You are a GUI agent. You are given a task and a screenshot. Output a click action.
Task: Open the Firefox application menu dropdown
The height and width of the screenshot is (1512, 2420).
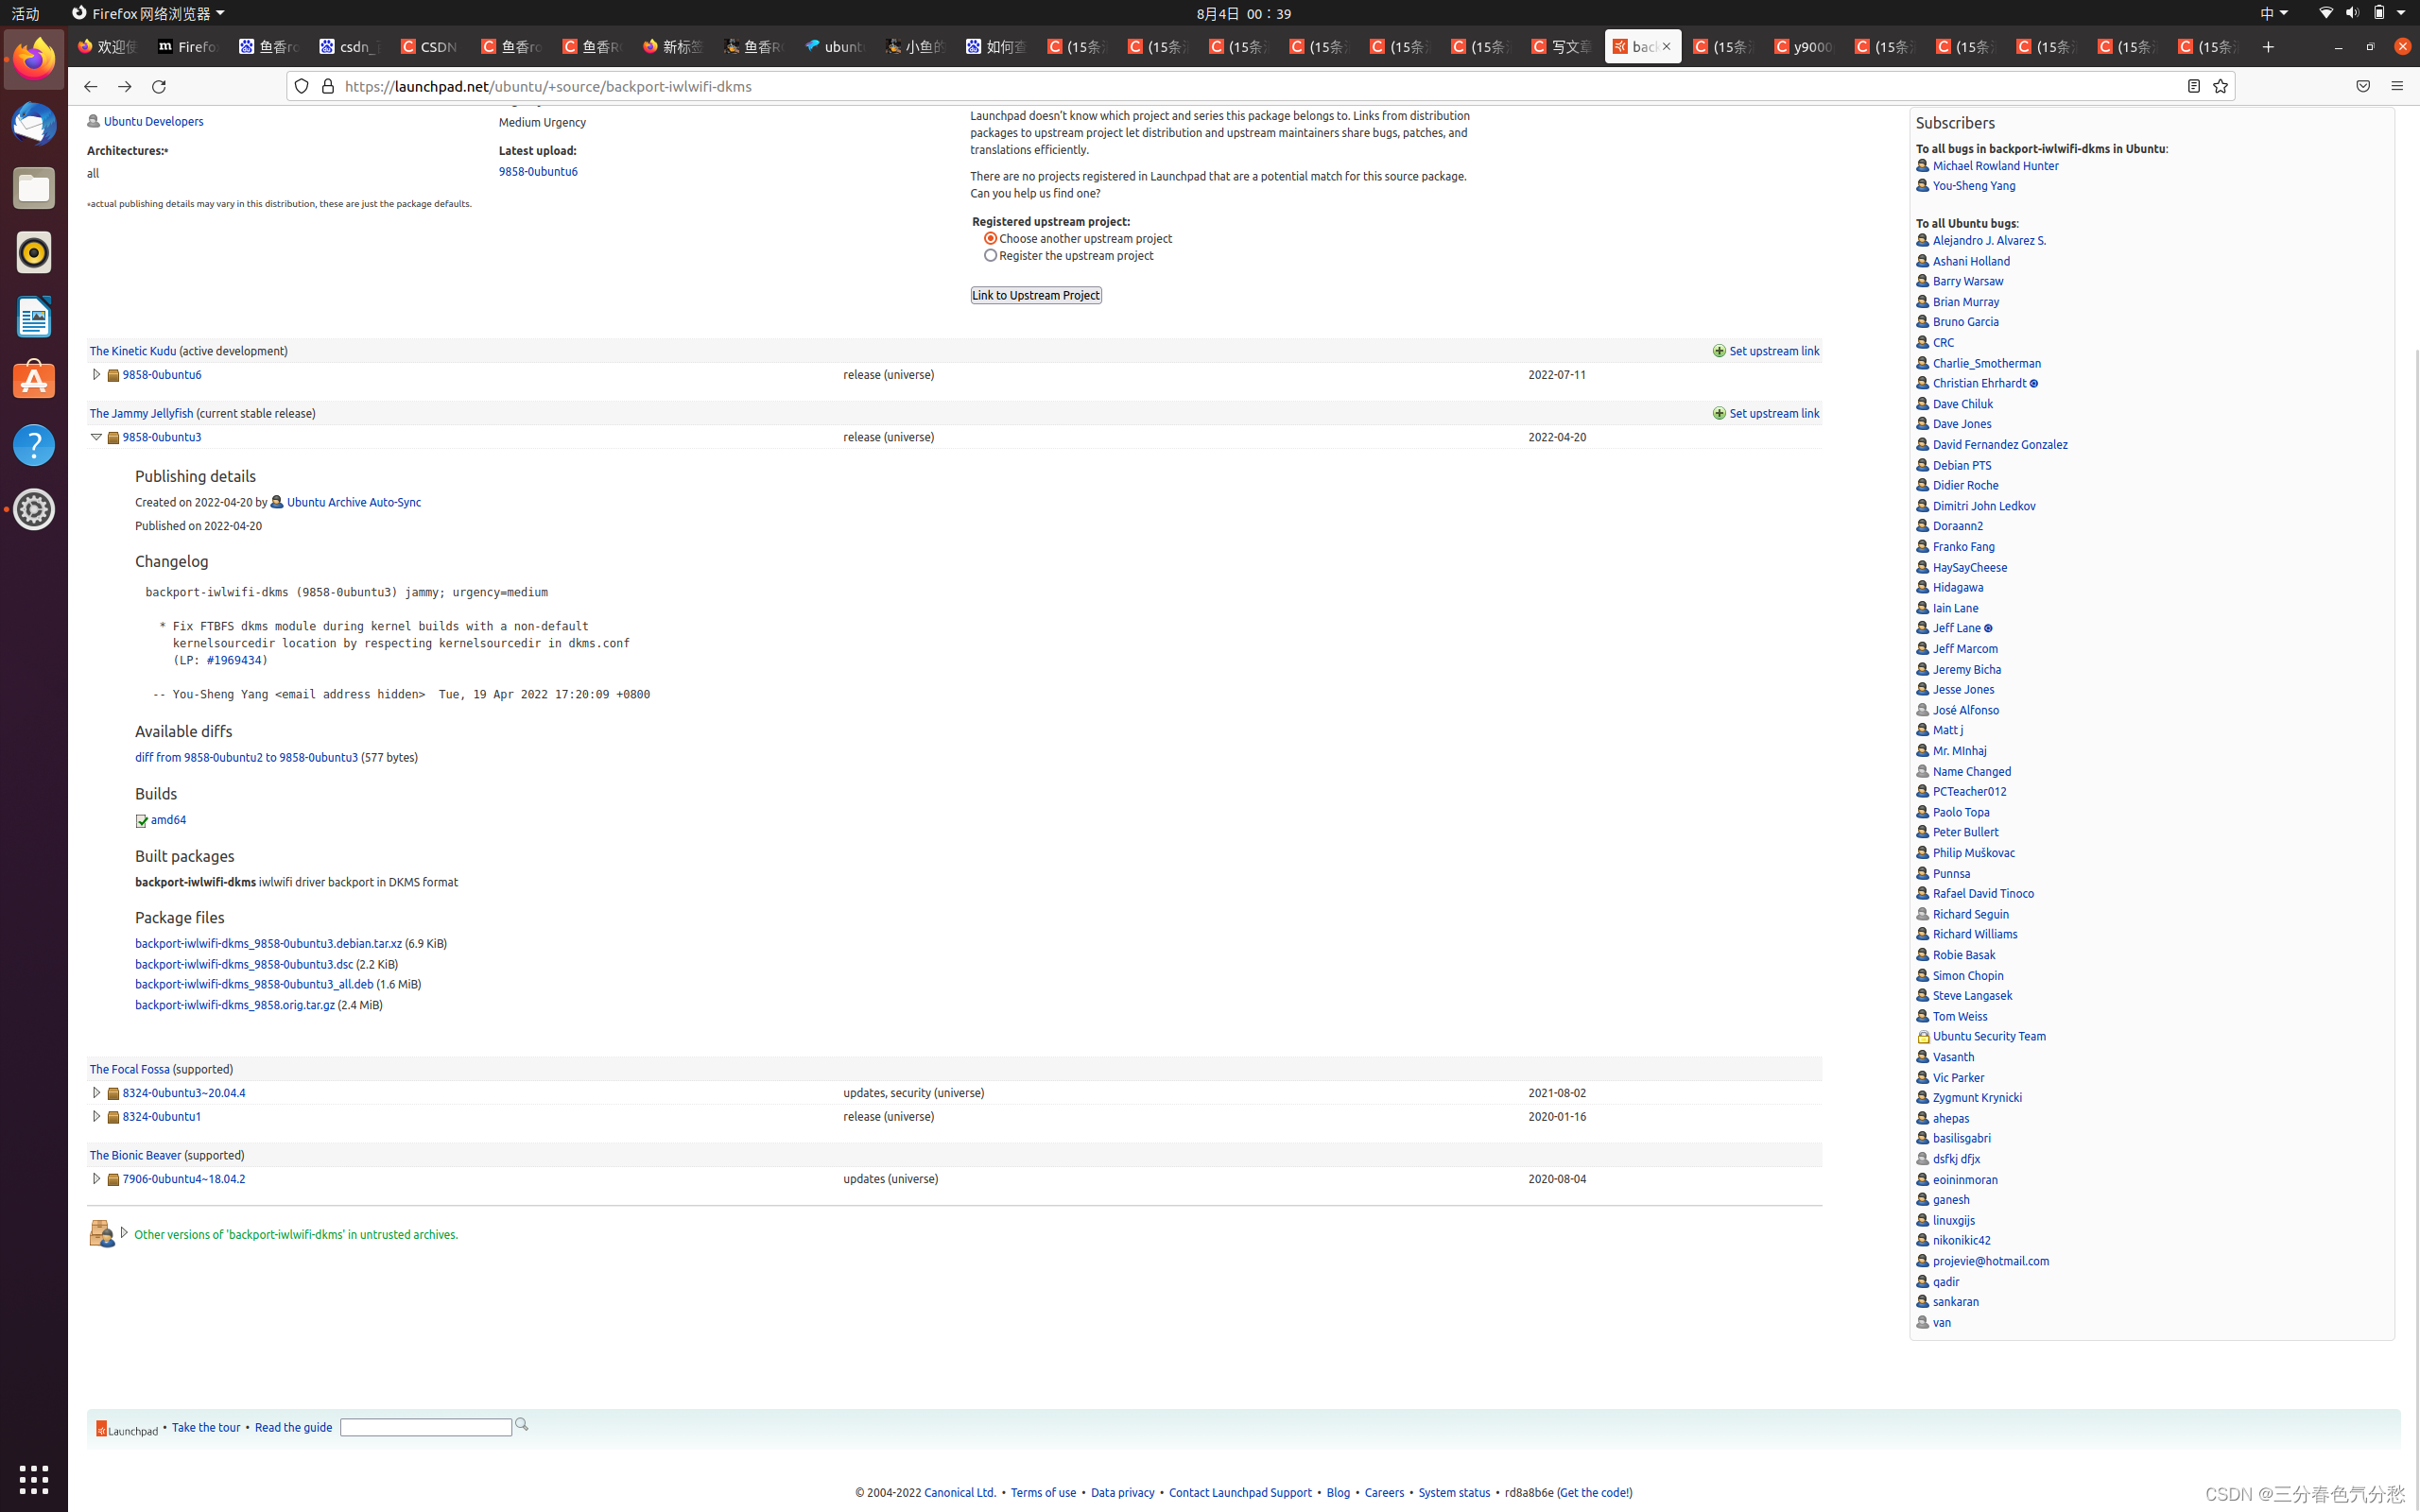[x=148, y=13]
